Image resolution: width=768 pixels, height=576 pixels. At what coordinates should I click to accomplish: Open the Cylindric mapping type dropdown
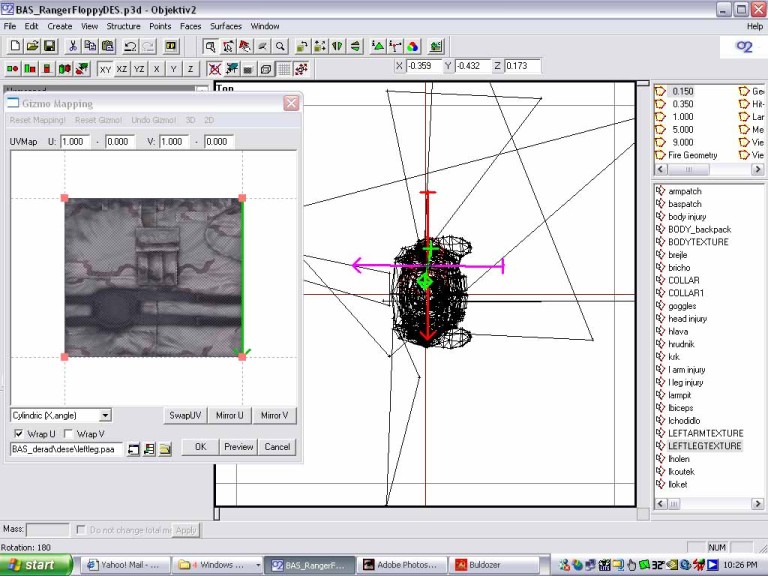105,415
